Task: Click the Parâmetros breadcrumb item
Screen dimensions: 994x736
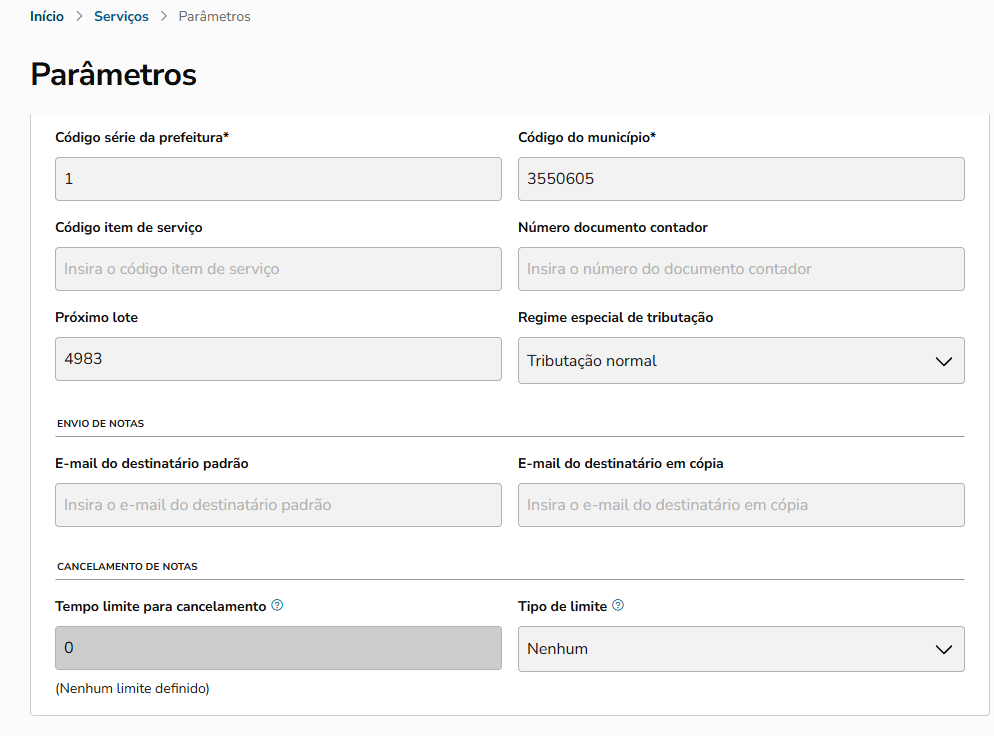Action: [214, 16]
